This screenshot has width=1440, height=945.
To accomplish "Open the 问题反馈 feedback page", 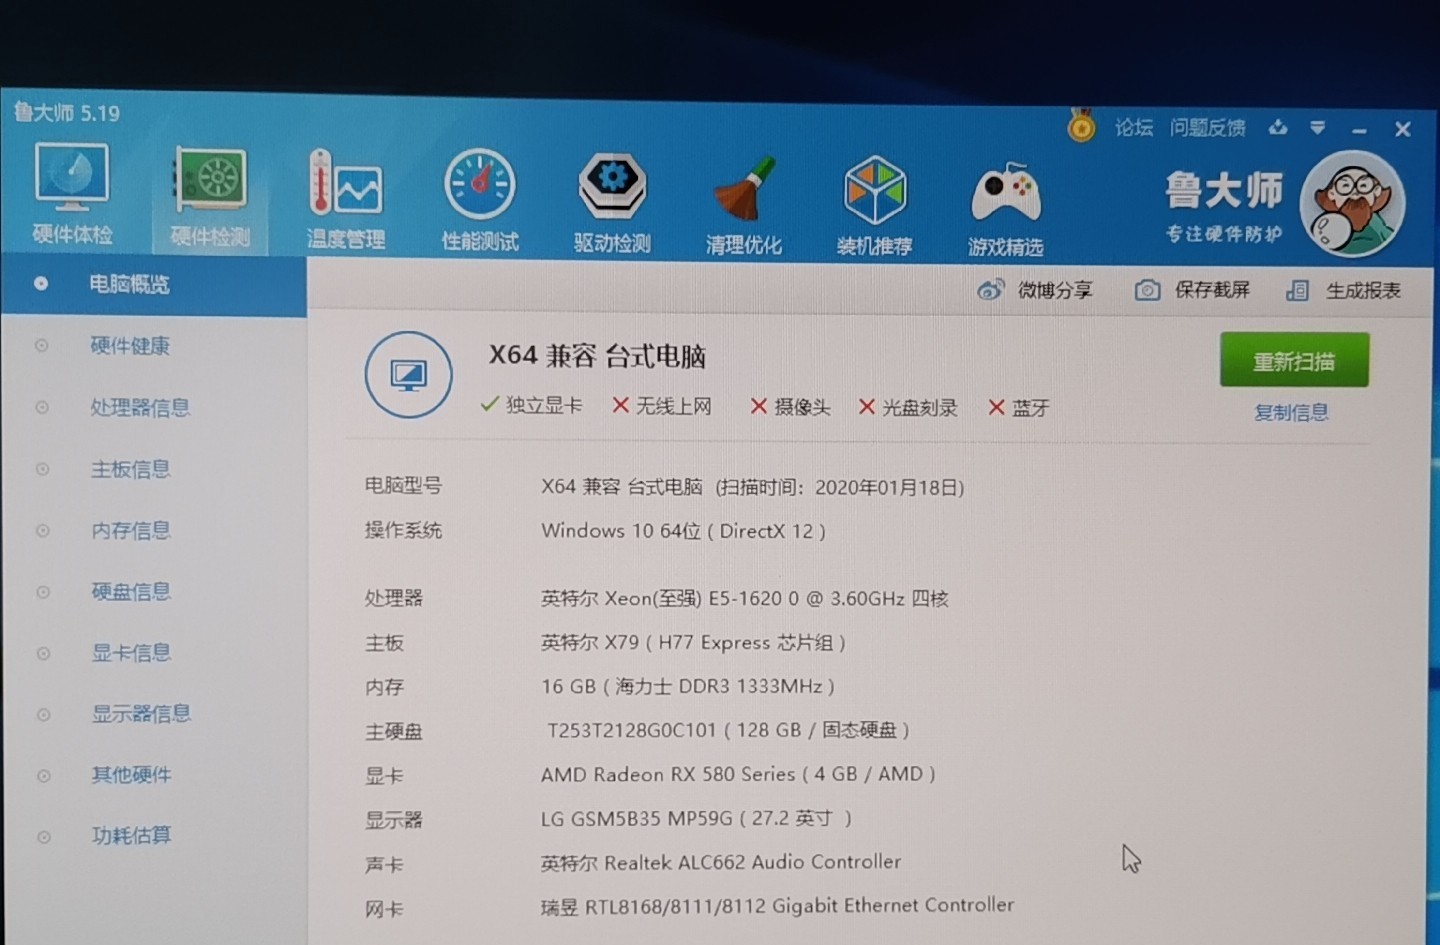I will pyautogui.click(x=1205, y=127).
